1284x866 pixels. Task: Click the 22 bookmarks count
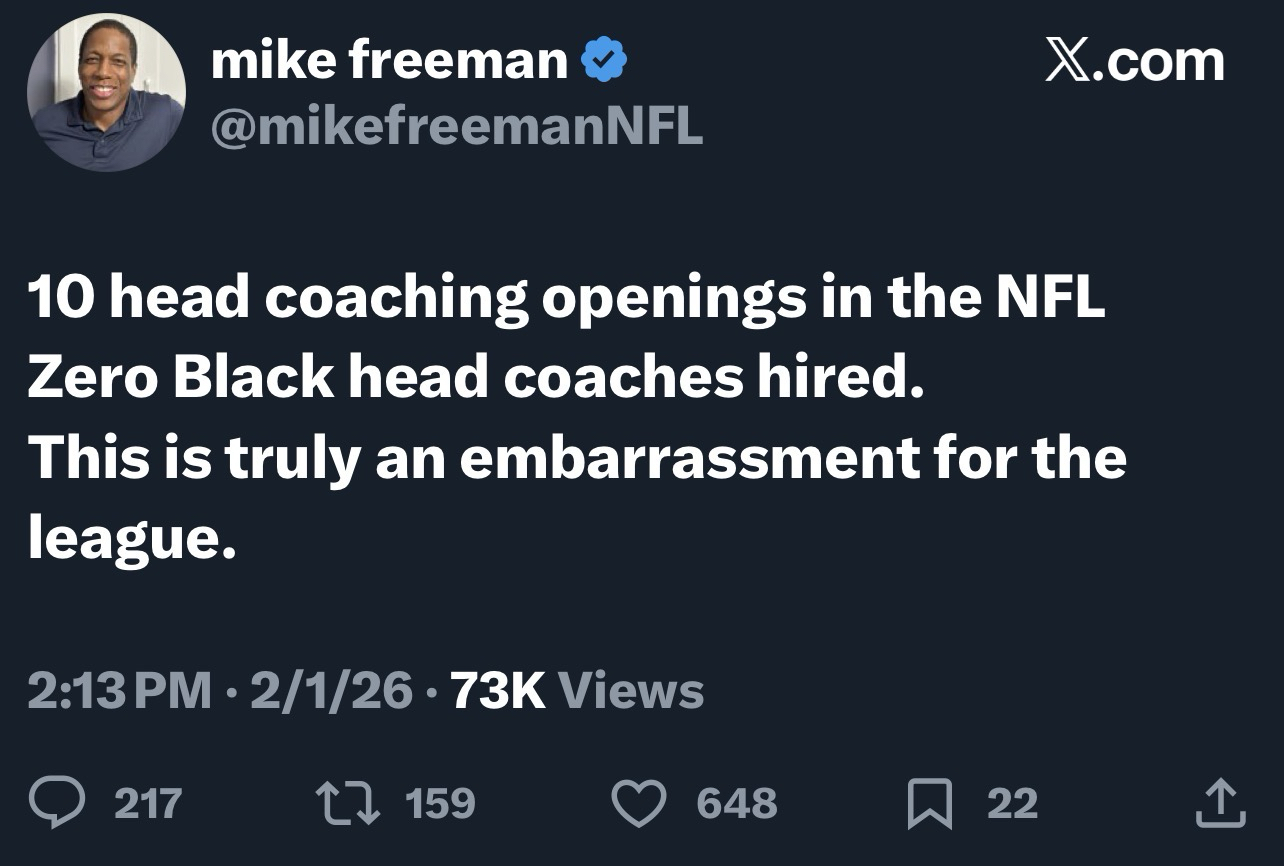click(x=1012, y=803)
